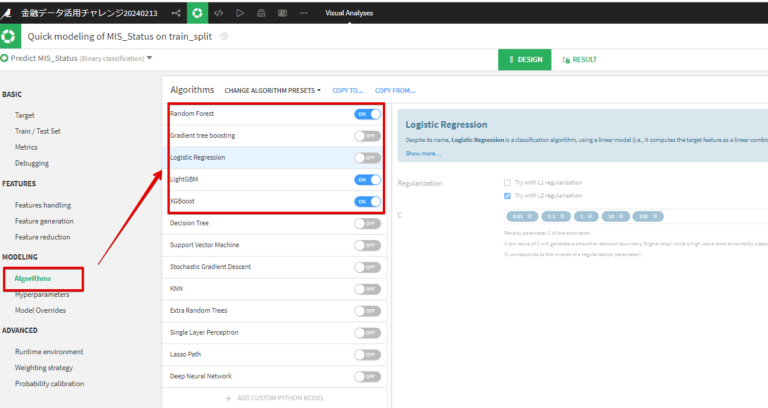
Task: Open the flow share icon in top bar
Action: (x=176, y=13)
